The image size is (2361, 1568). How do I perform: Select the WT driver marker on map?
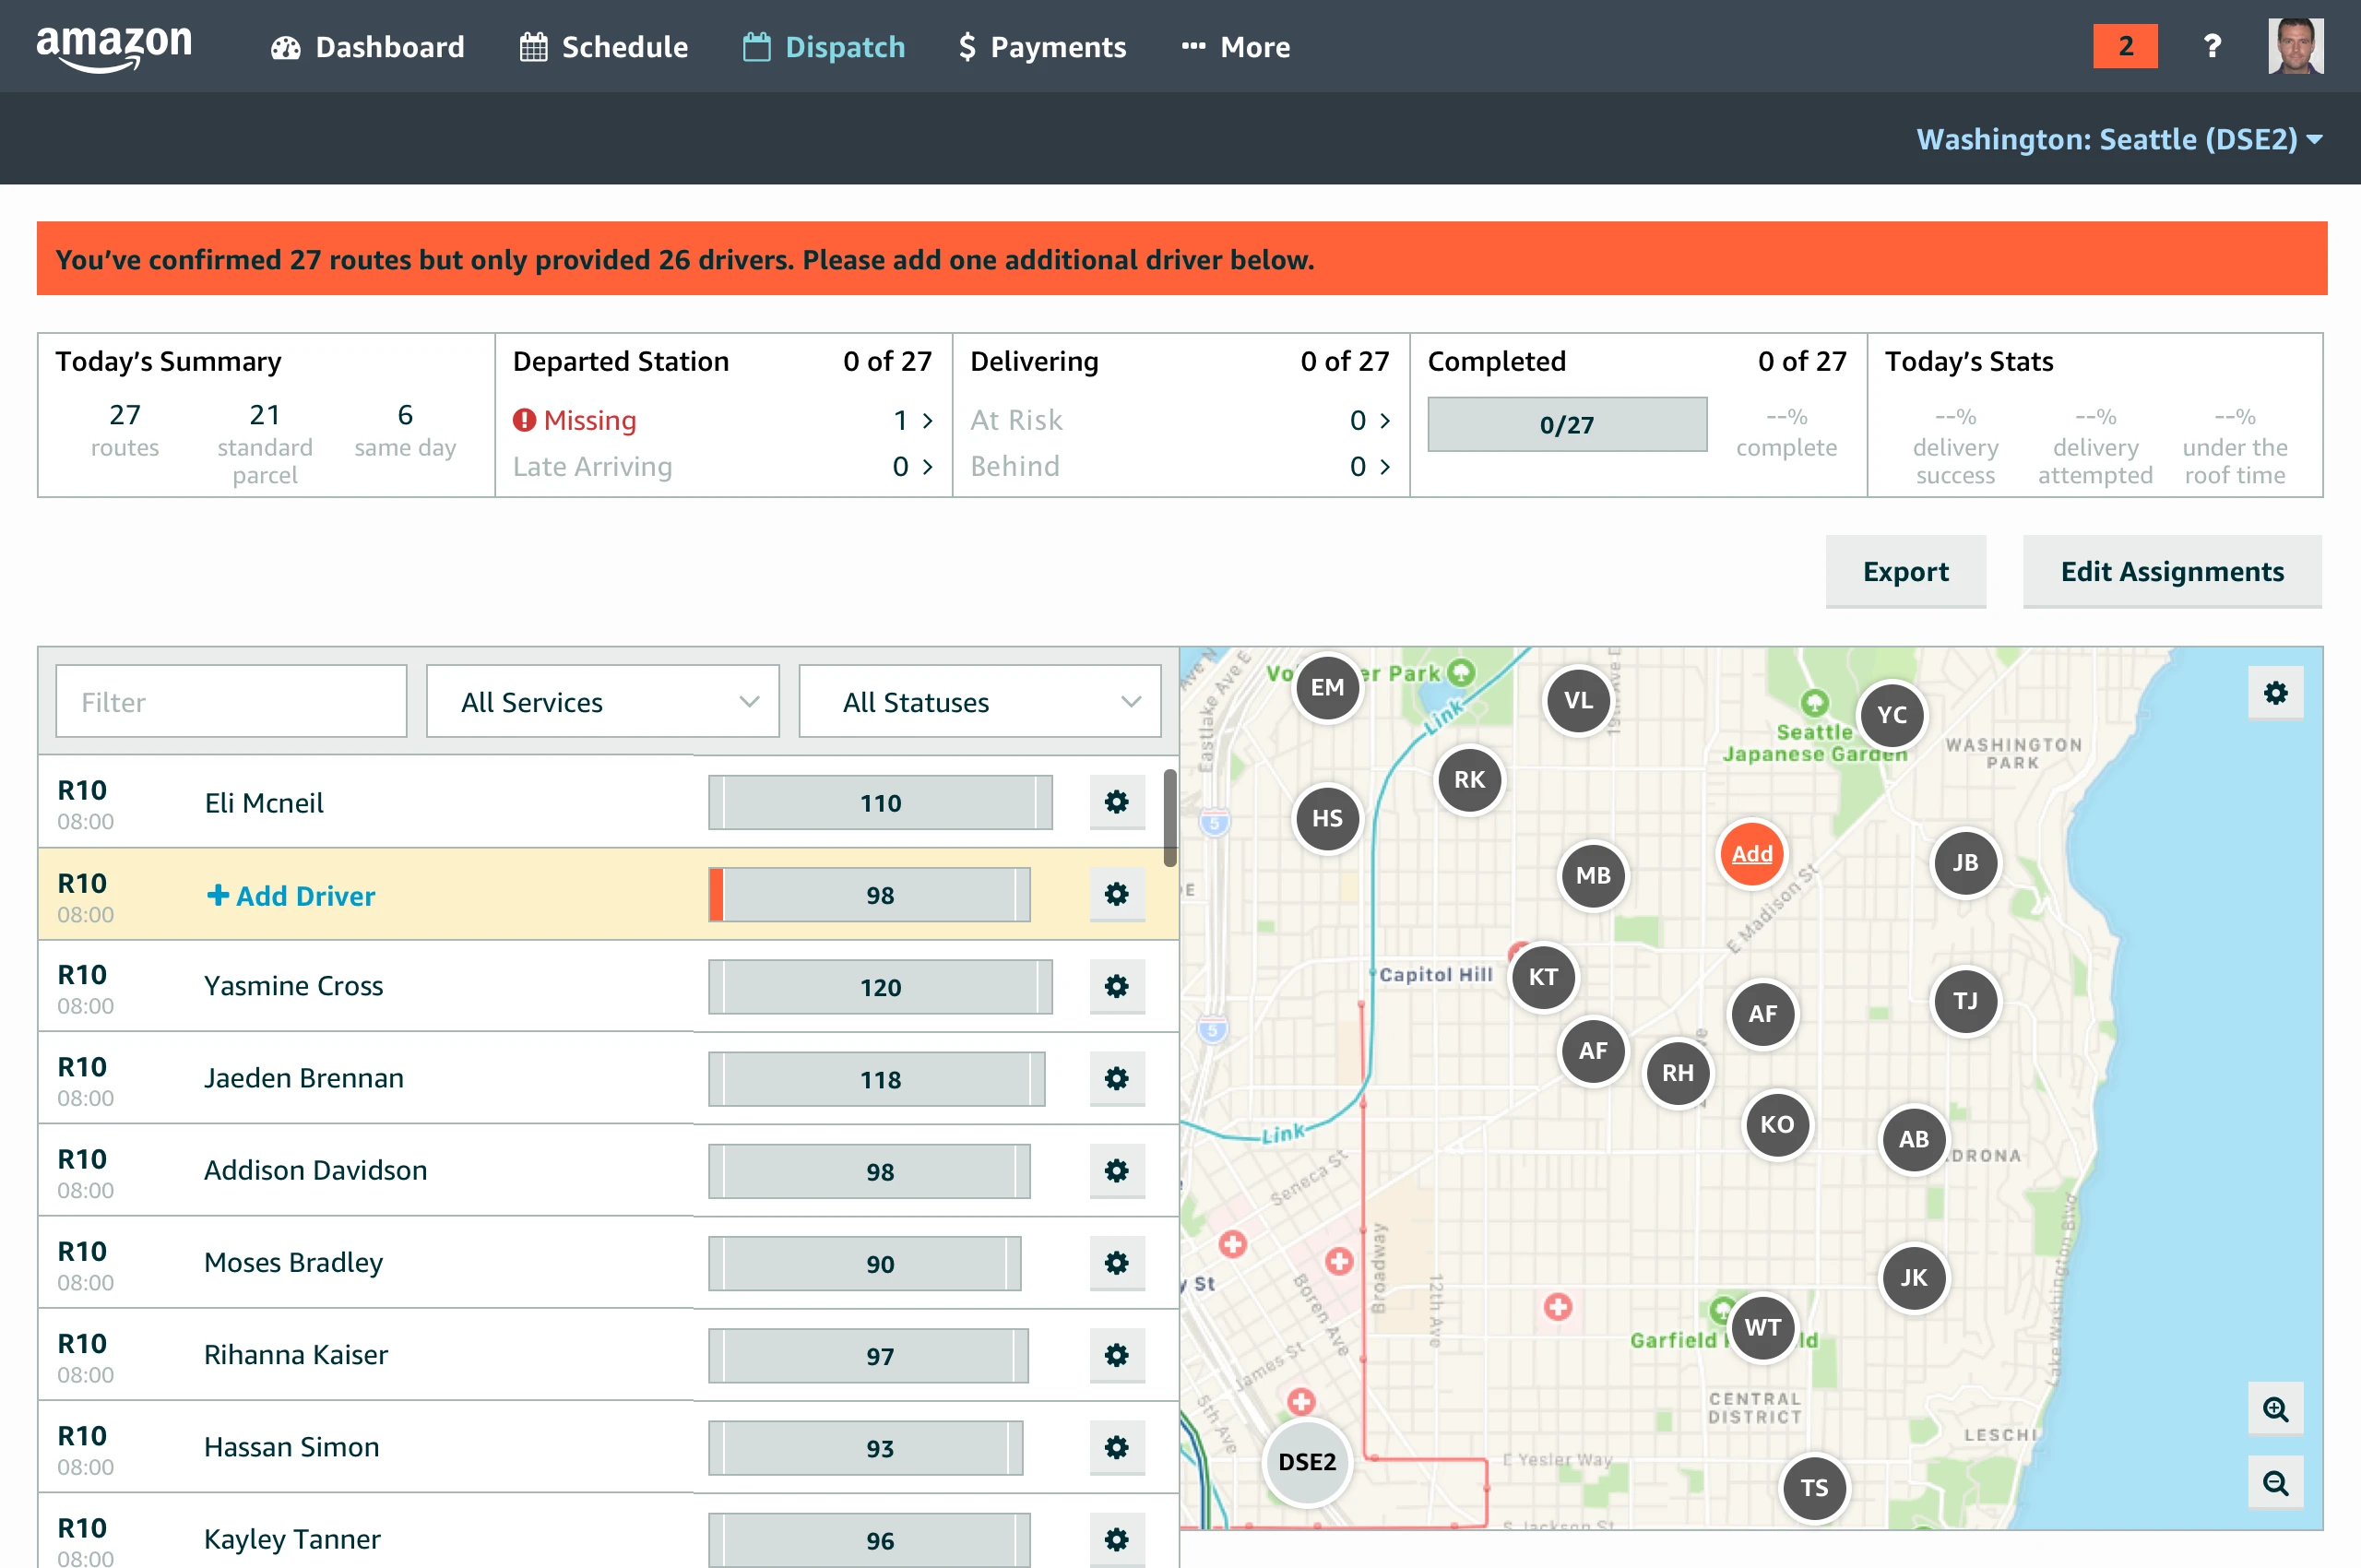(1762, 1327)
